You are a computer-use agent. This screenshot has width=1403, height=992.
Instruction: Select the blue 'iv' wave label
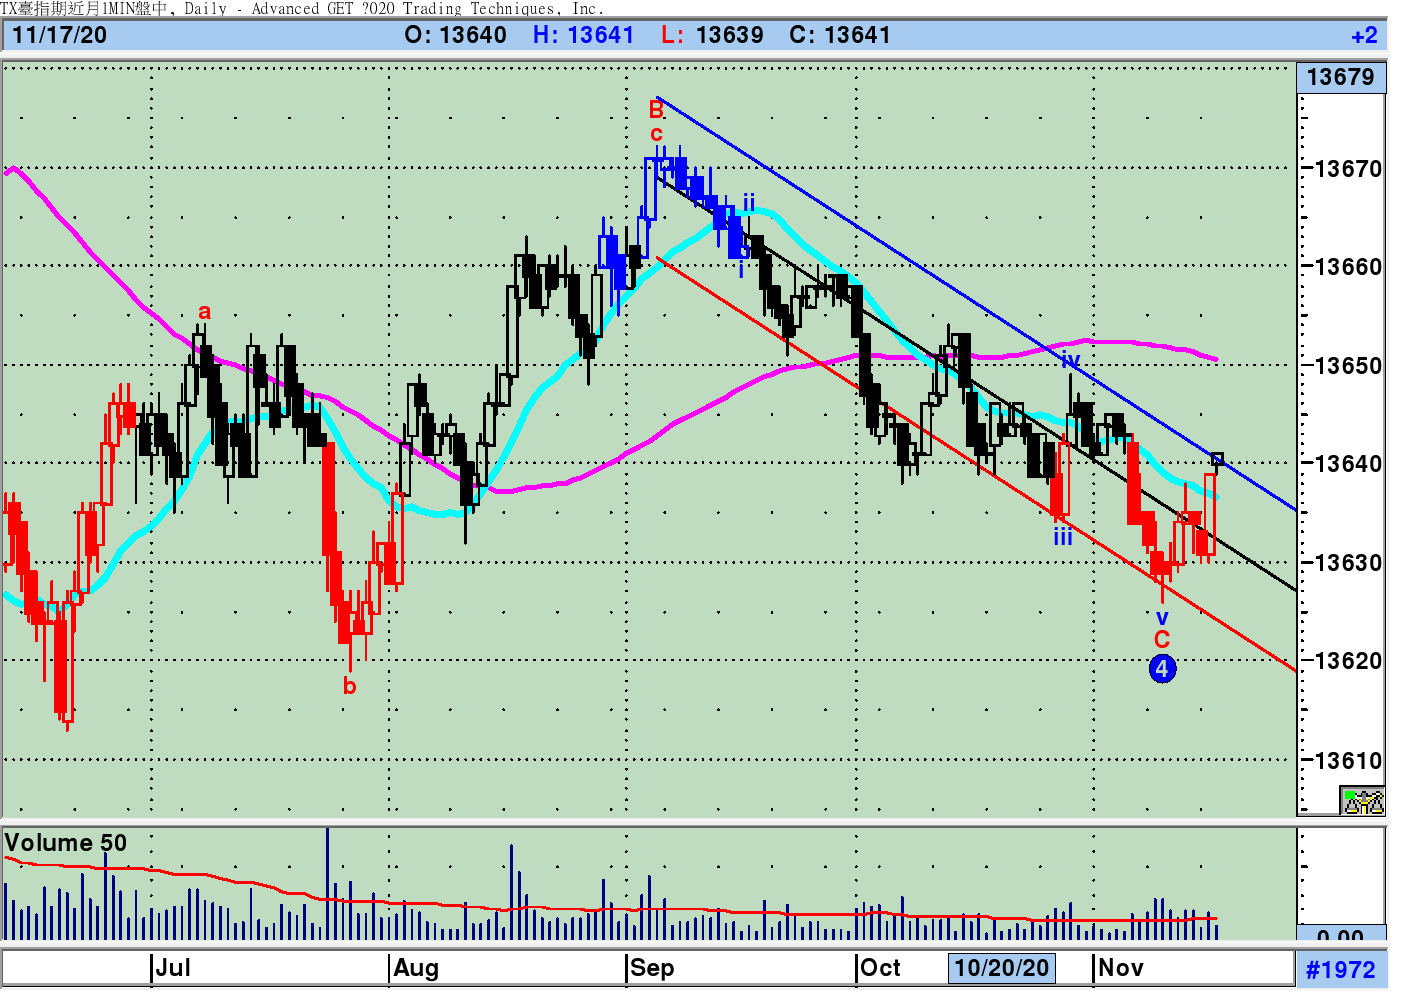1071,360
